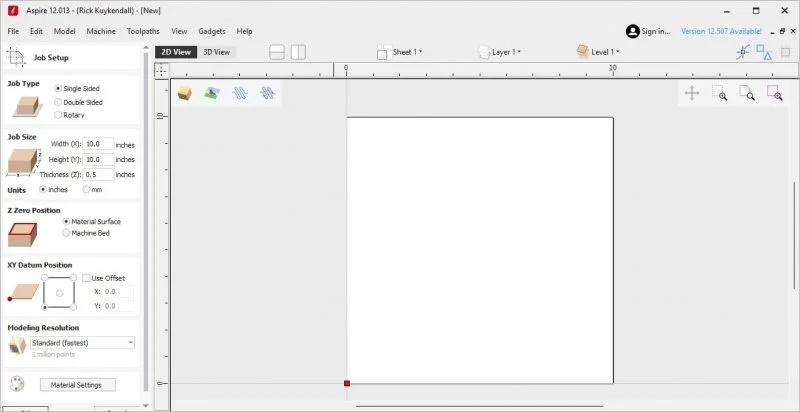Click the Sheet 1 sheets icon

pos(384,52)
